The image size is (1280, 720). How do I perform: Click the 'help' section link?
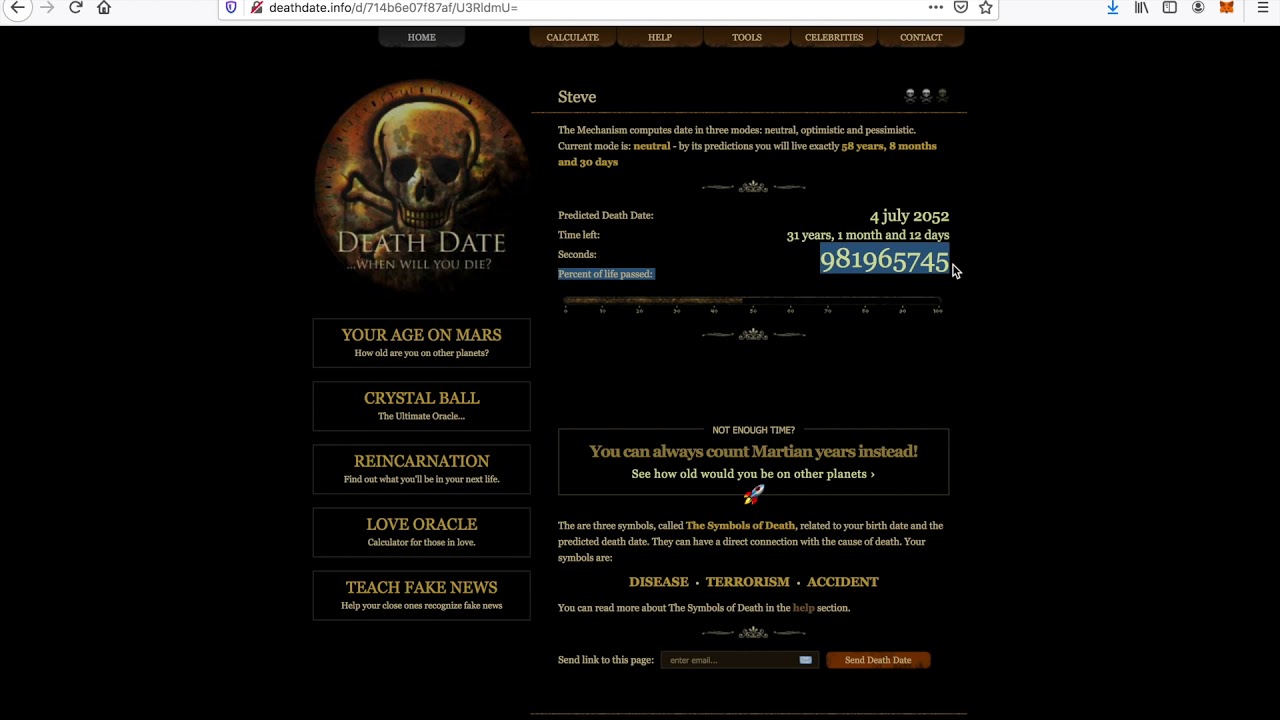[803, 608]
